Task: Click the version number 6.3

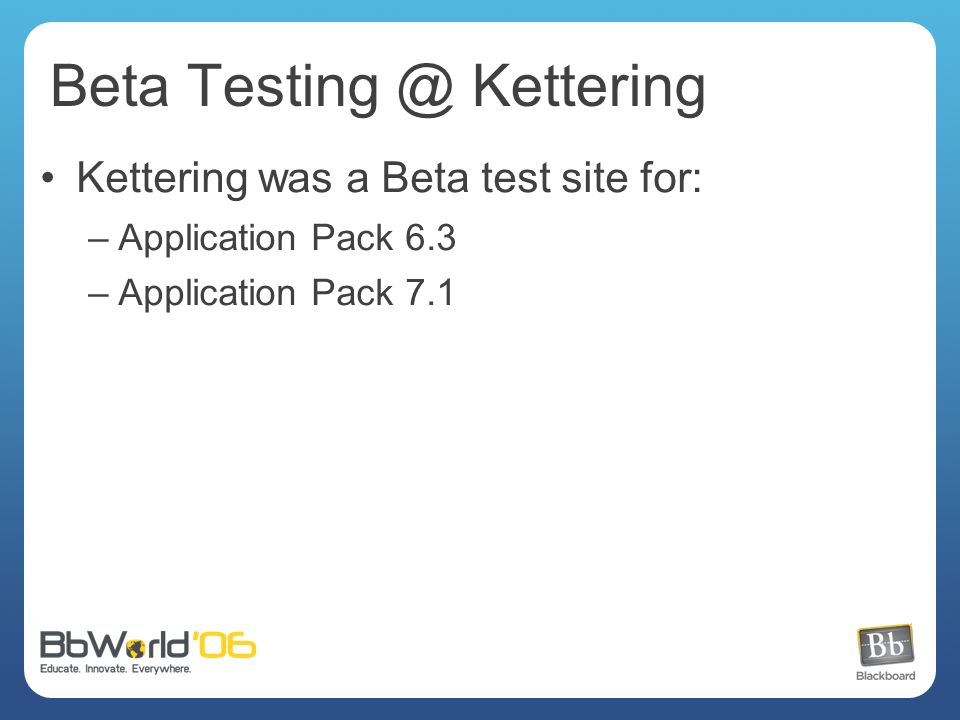Action: click(430, 238)
